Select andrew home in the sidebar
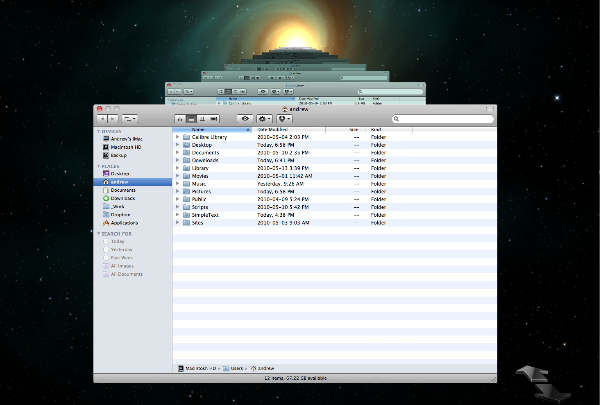The width and height of the screenshot is (600, 405). [x=132, y=182]
